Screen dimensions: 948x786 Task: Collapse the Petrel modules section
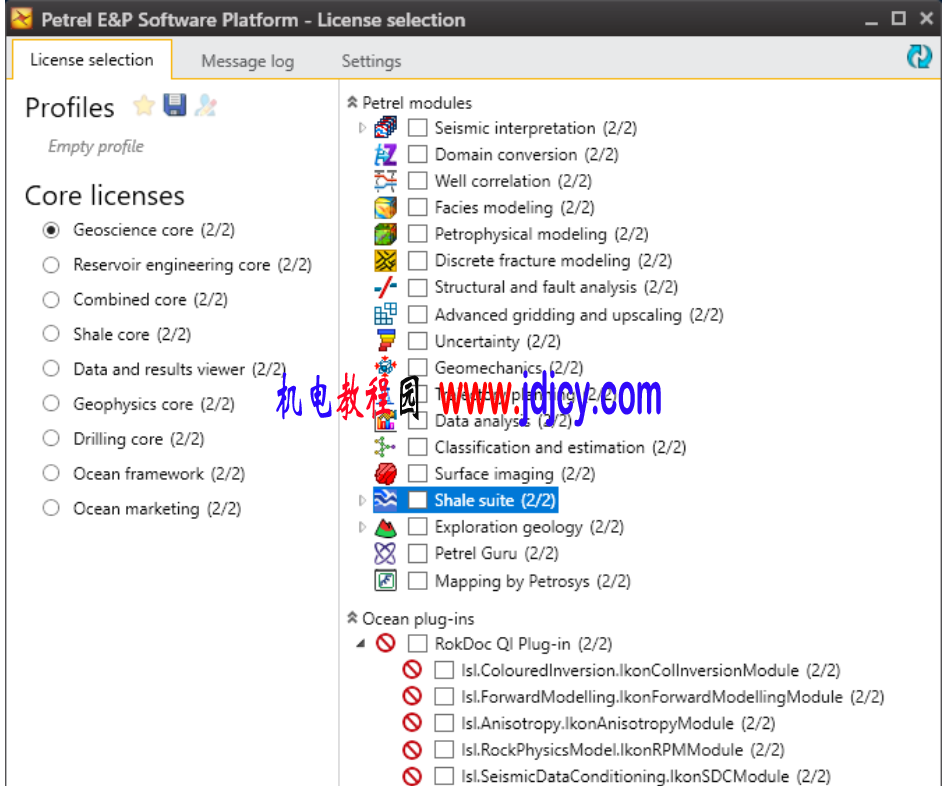coord(352,102)
